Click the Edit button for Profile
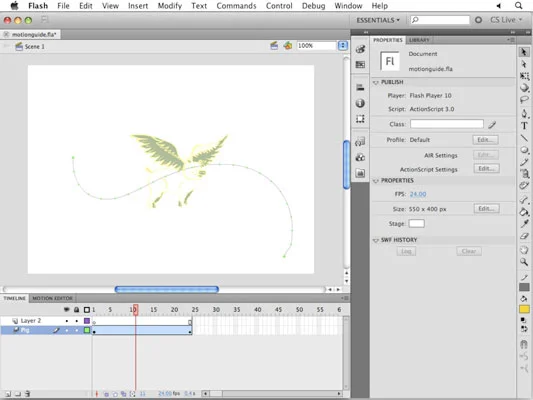This screenshot has height=400, width=533. coord(485,140)
